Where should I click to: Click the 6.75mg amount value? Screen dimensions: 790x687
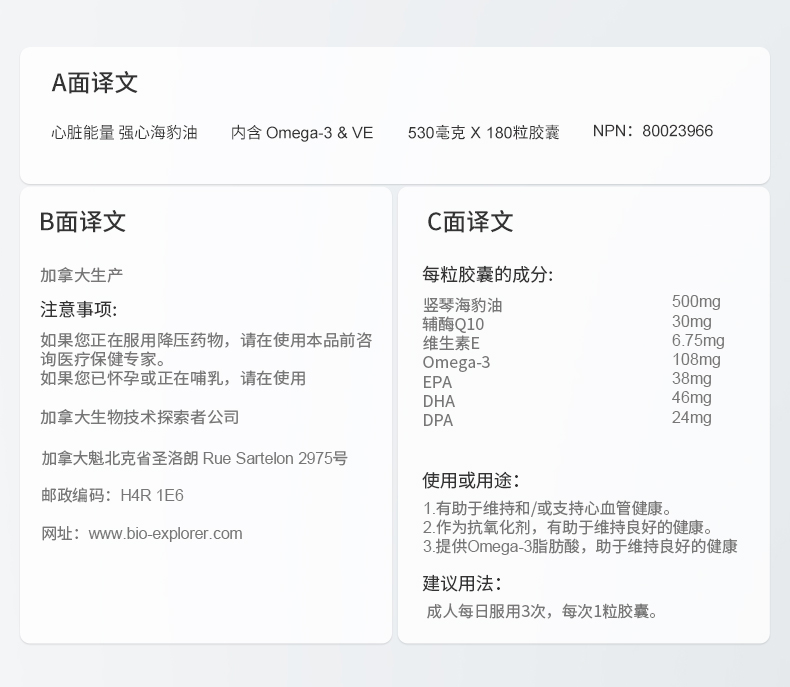coord(698,340)
